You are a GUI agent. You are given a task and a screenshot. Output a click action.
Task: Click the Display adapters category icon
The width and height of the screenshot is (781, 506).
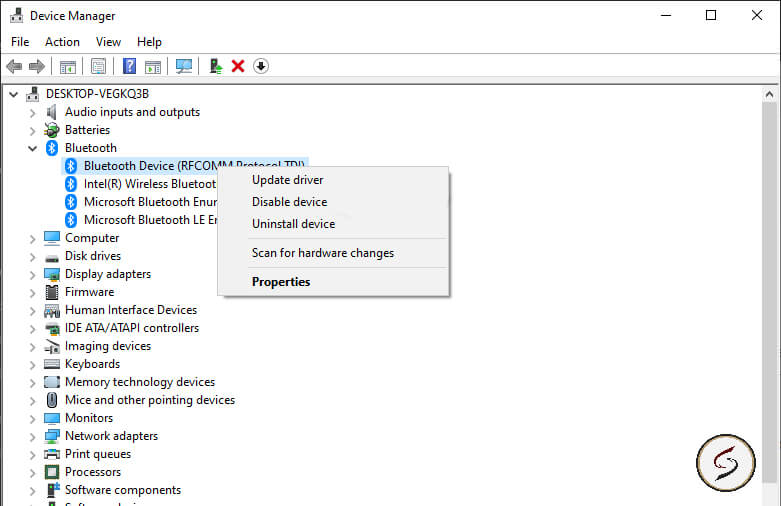pos(52,274)
